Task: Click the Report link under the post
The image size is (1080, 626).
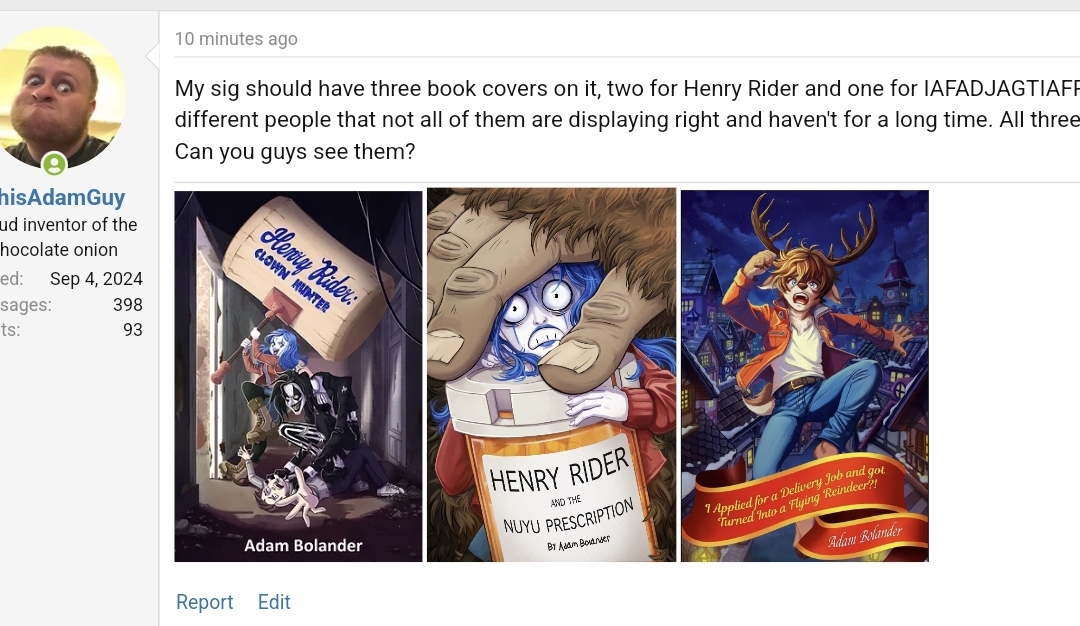Action: coord(205,602)
